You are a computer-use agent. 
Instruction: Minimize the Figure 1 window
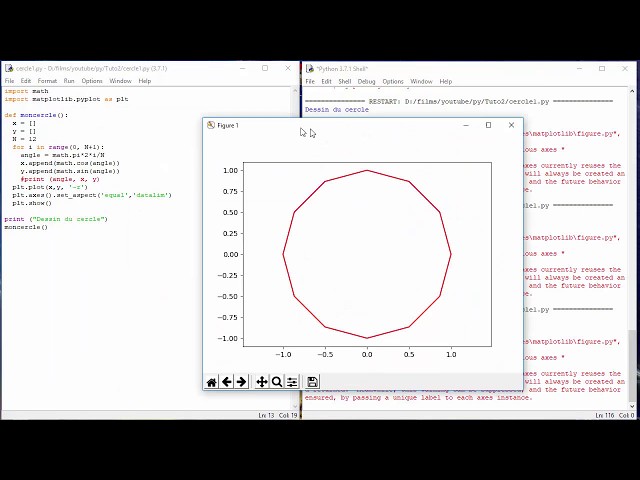click(x=466, y=125)
